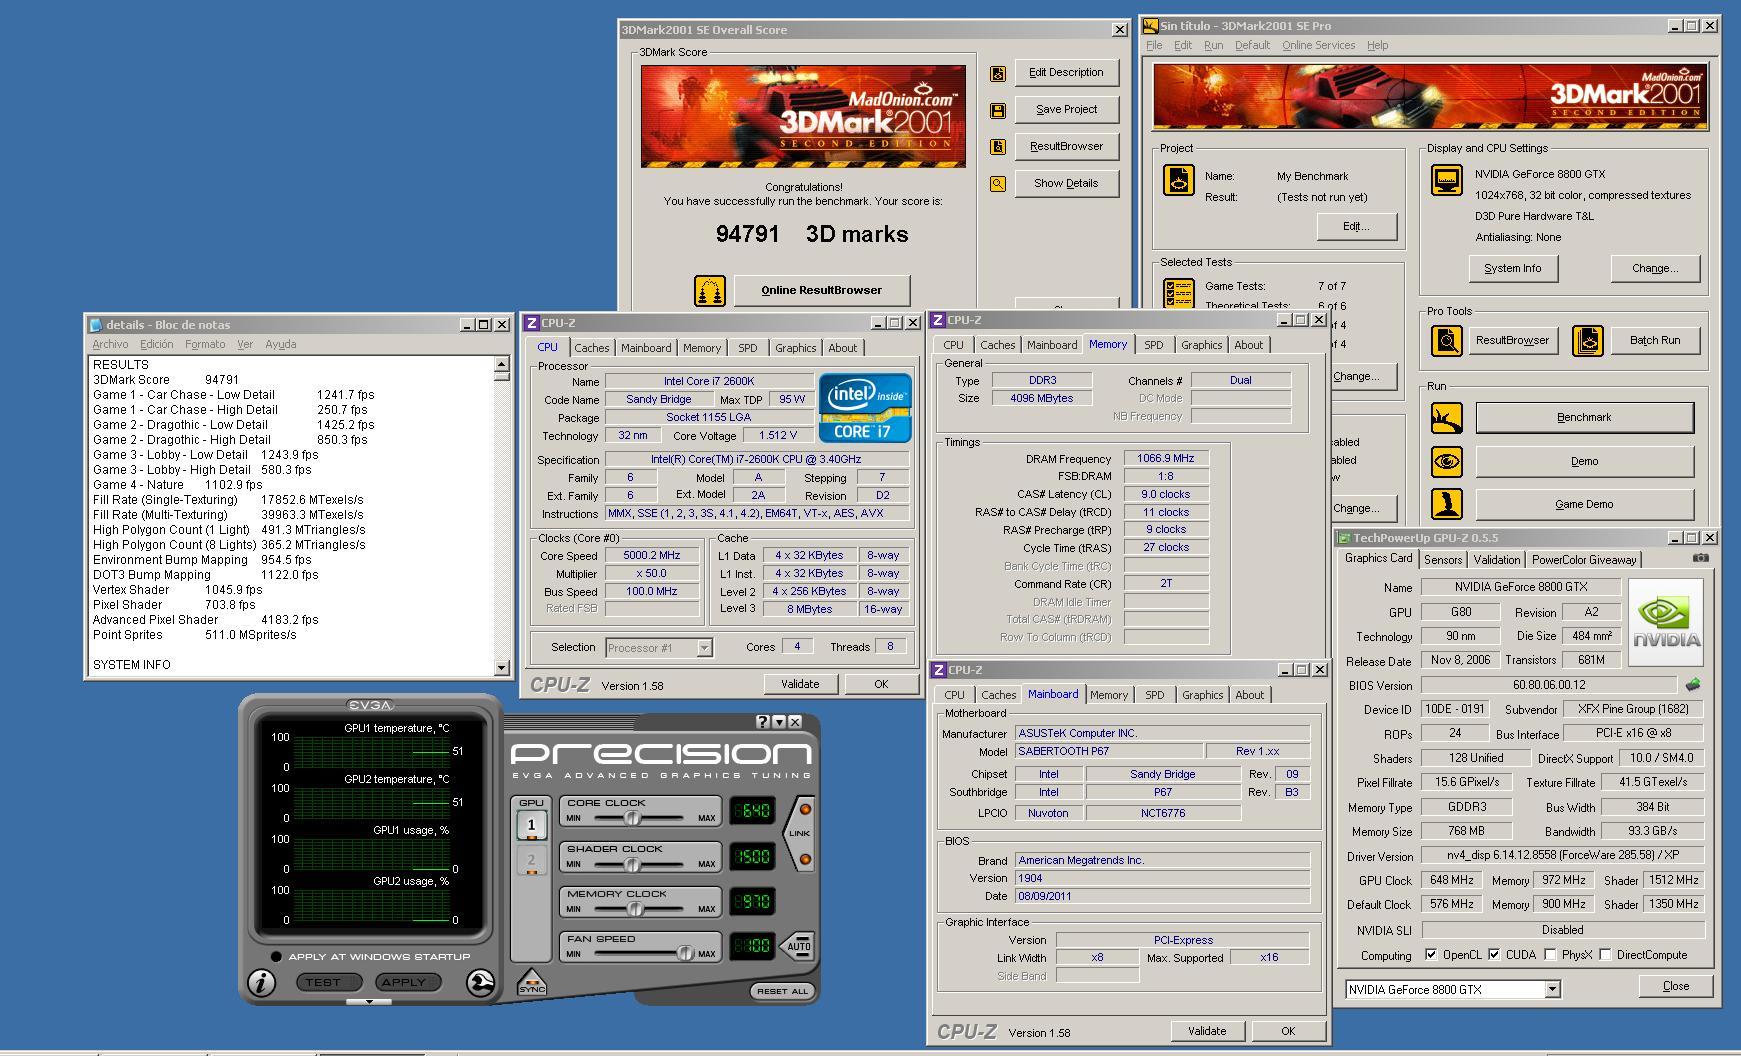Viewport: 1741px width, 1056px height.
Task: Click the Reset All button in Precision
Action: click(x=782, y=991)
